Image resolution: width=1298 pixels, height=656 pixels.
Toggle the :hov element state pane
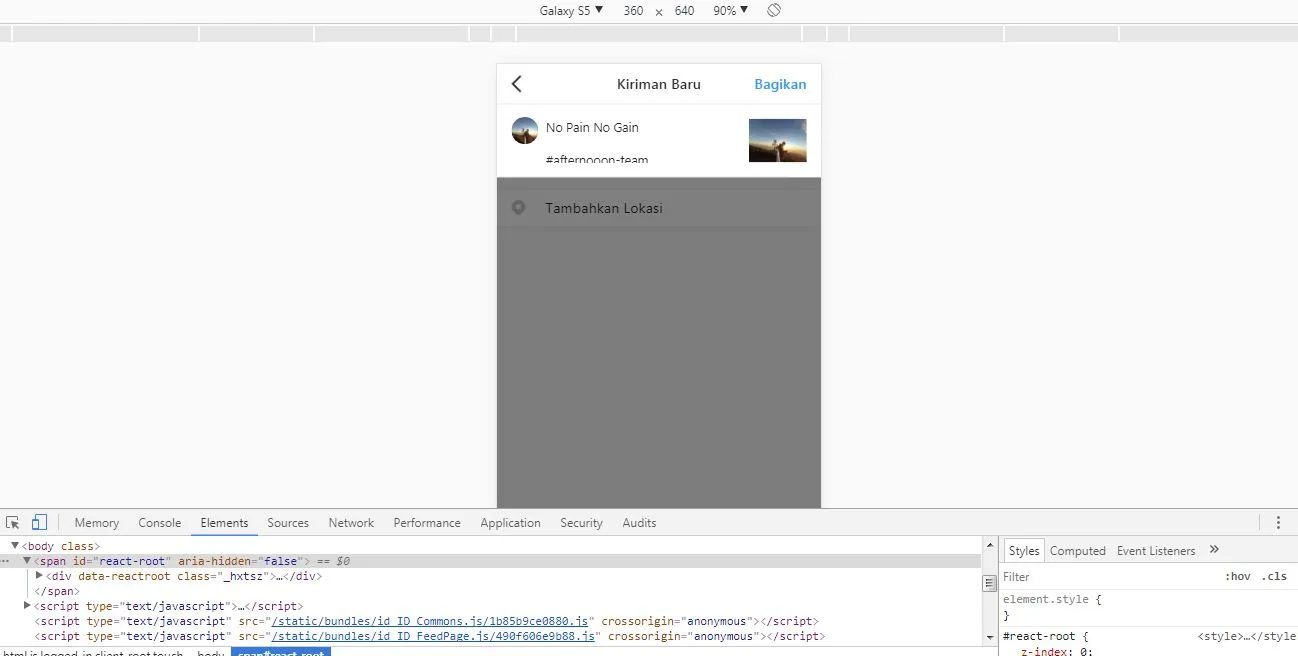(x=1238, y=576)
